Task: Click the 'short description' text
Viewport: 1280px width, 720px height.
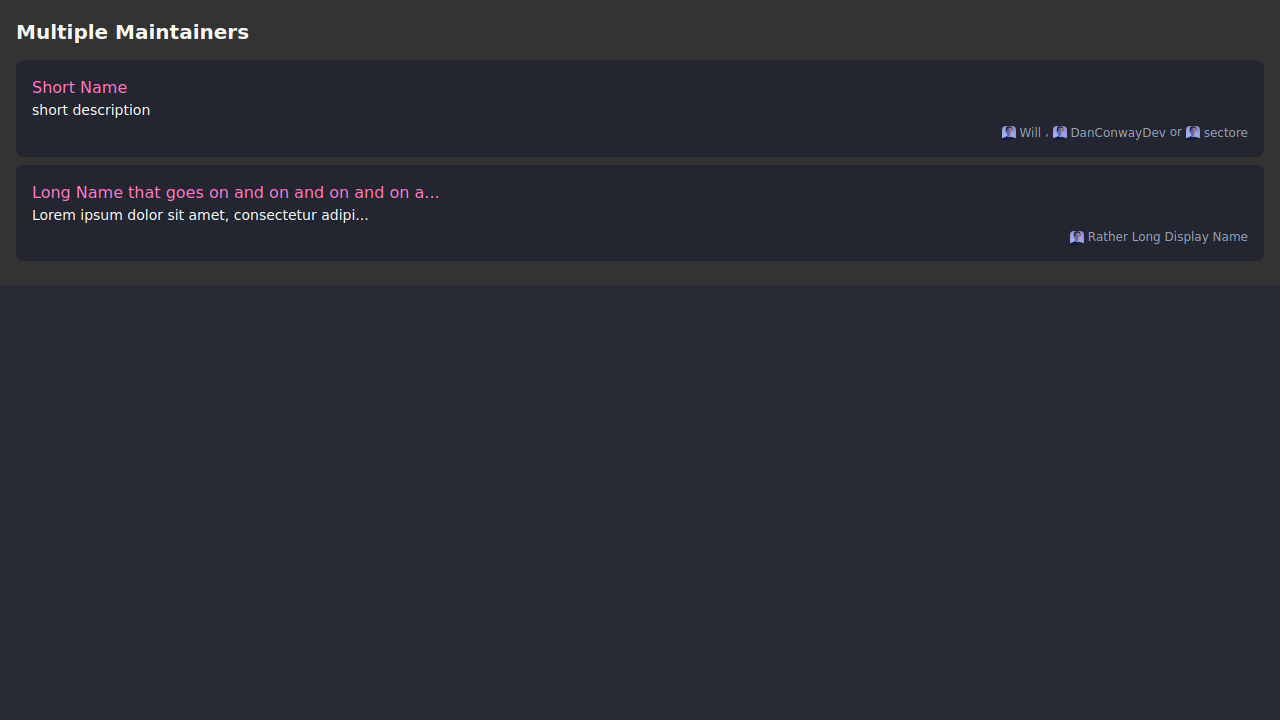Action: (91, 110)
